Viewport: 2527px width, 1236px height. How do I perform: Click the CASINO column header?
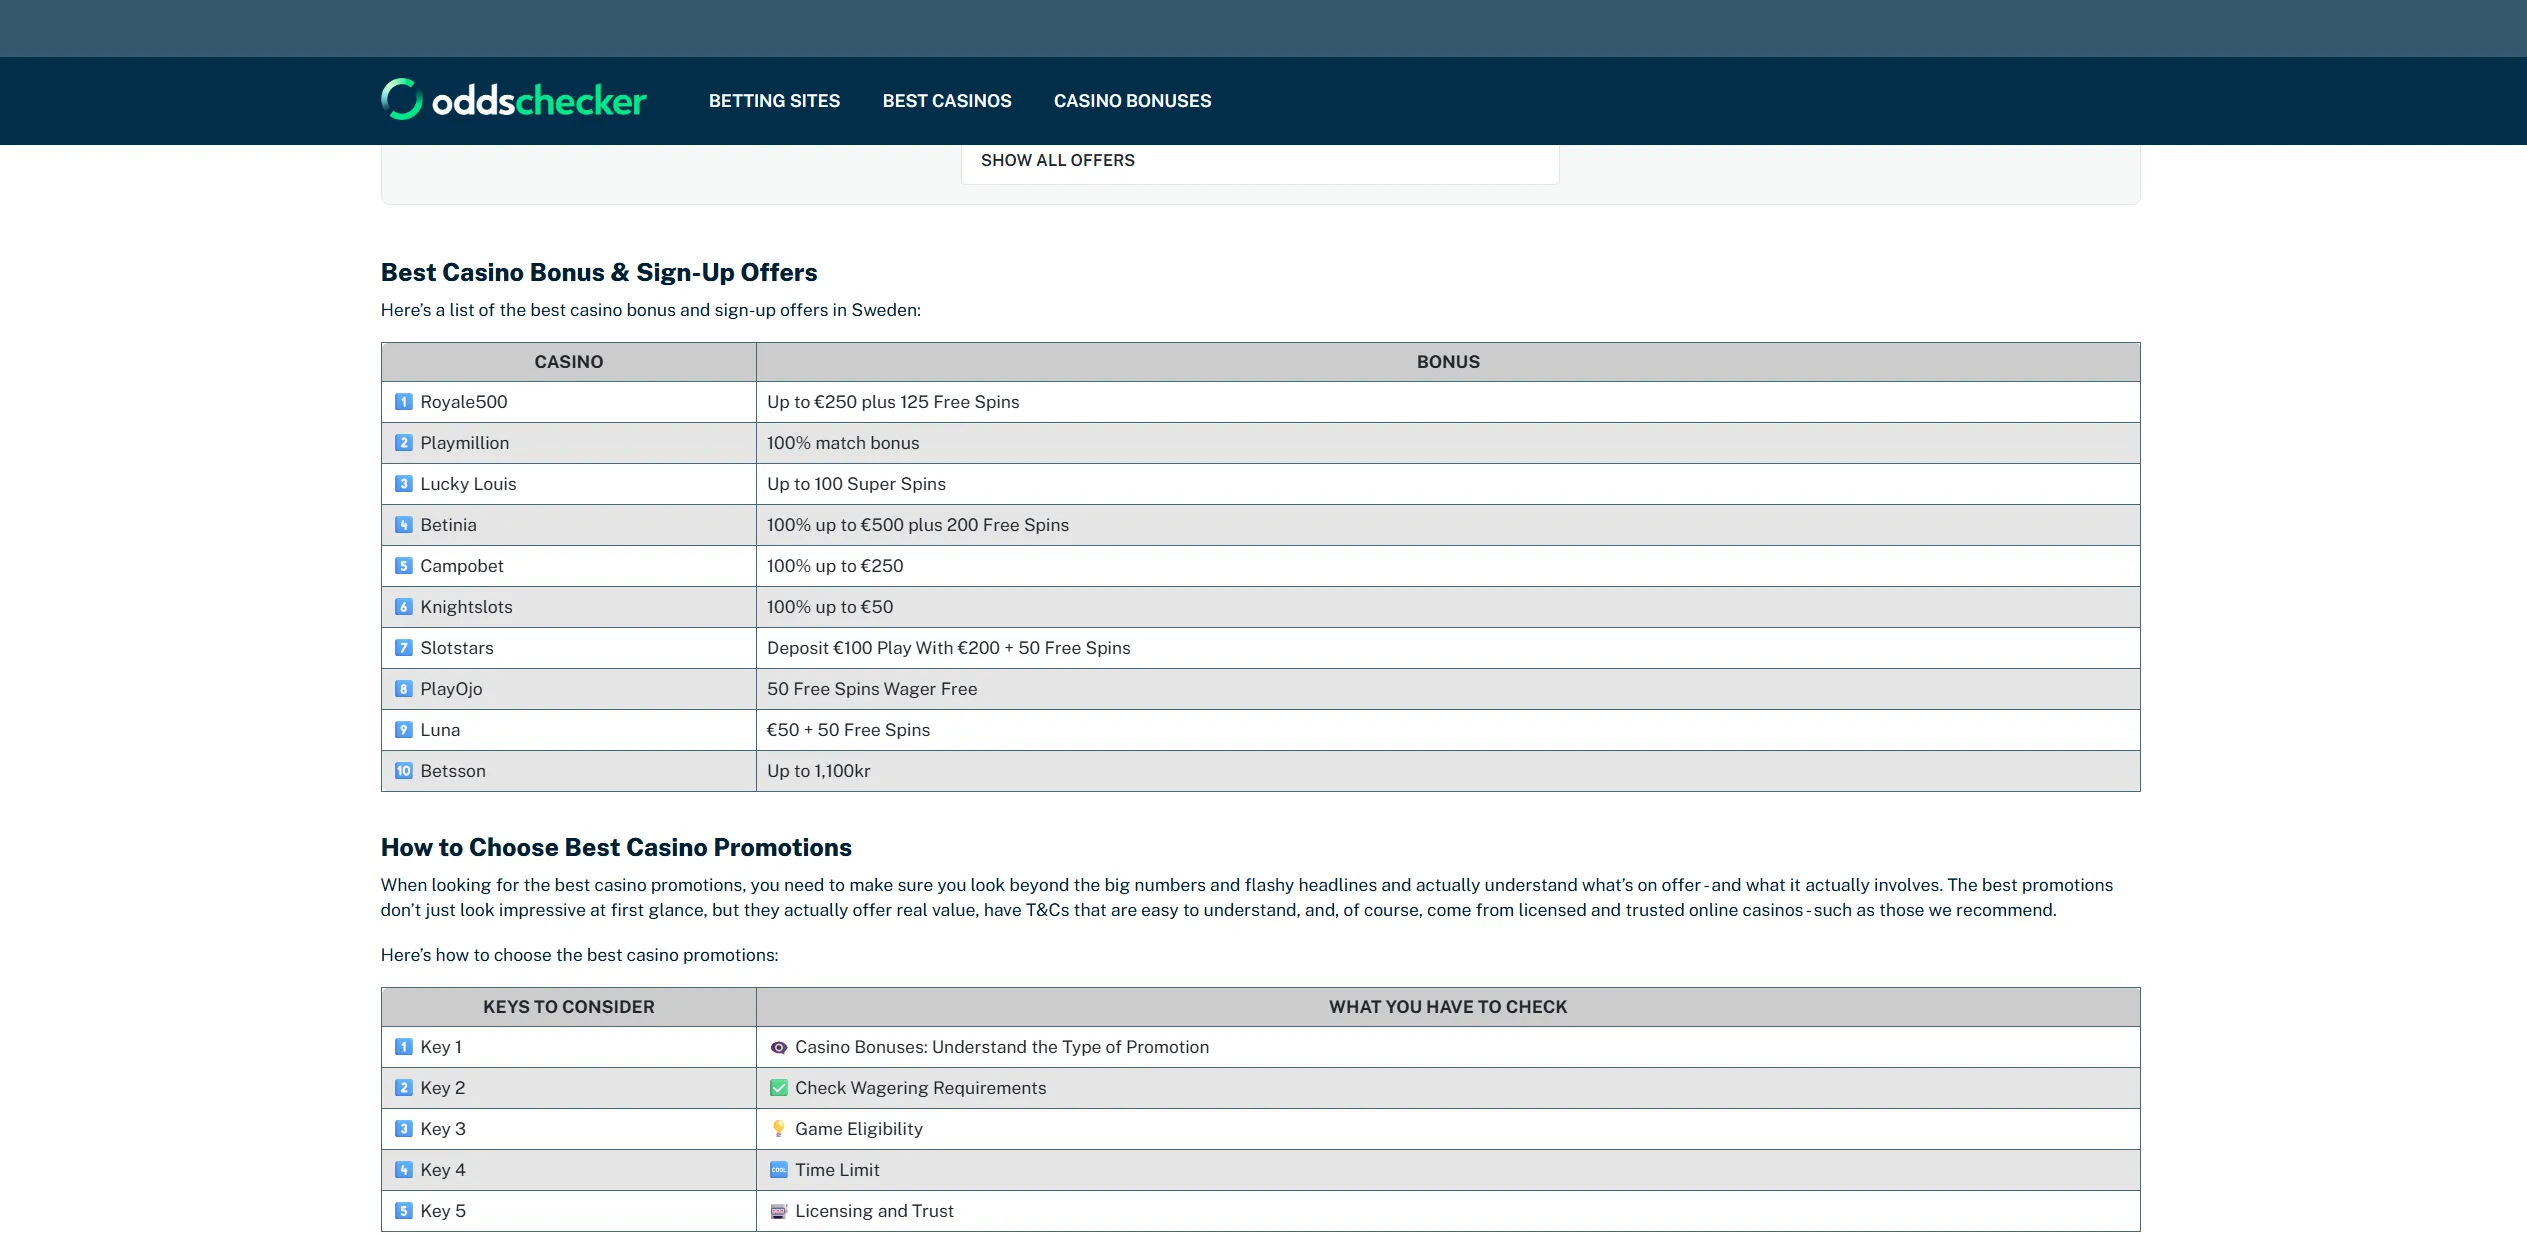coord(569,362)
